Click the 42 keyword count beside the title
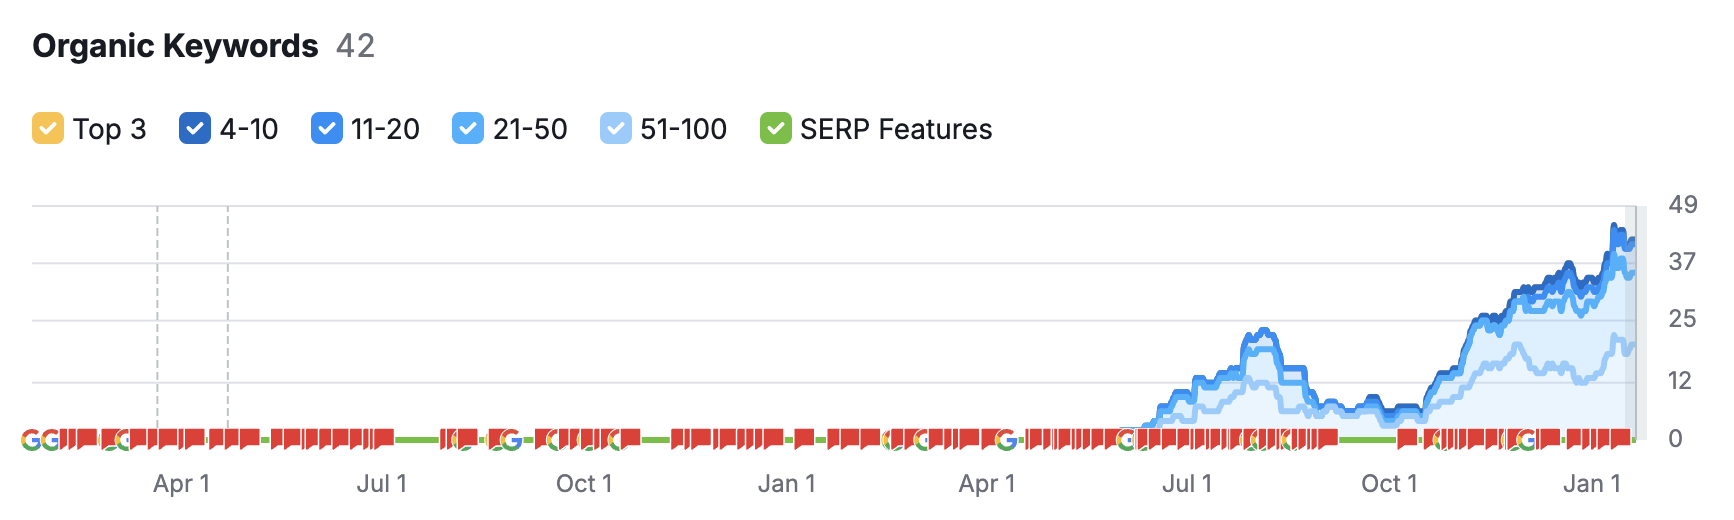 coord(355,46)
